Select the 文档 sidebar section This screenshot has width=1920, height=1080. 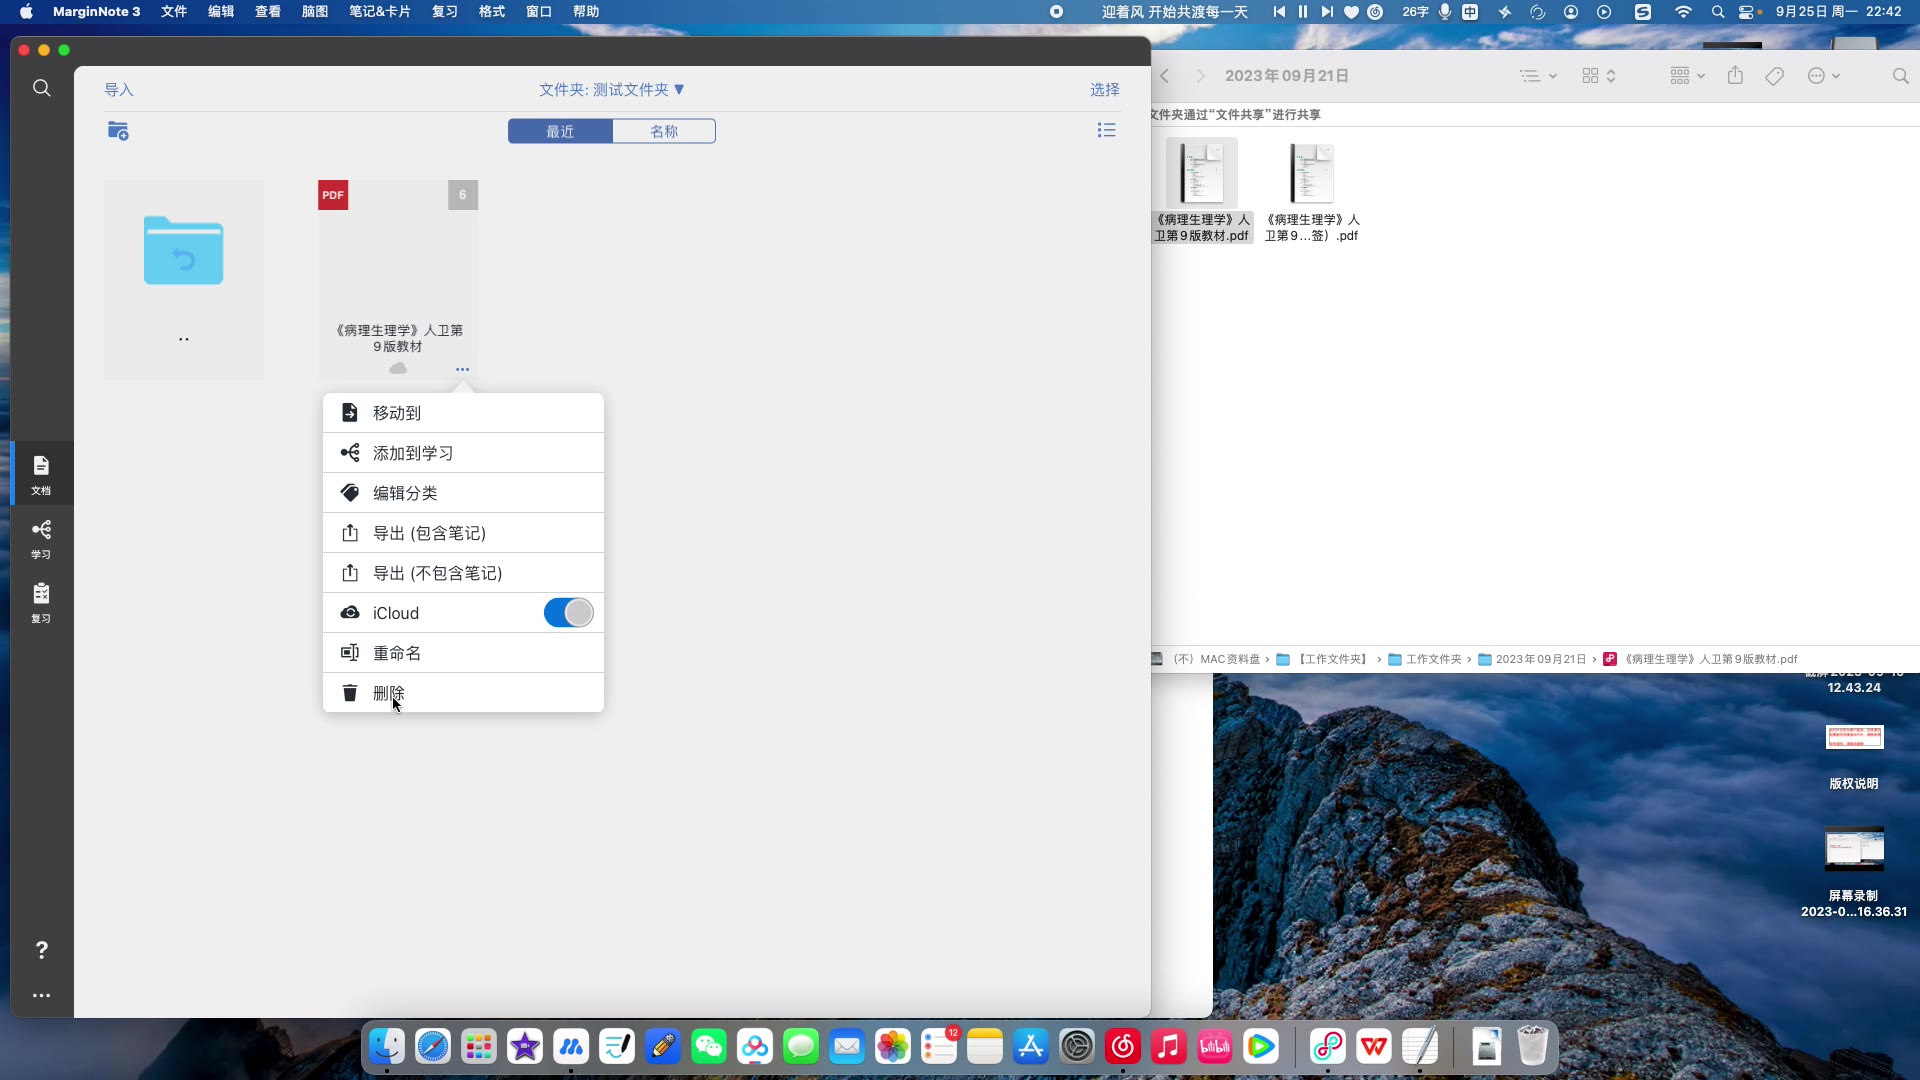(x=41, y=473)
